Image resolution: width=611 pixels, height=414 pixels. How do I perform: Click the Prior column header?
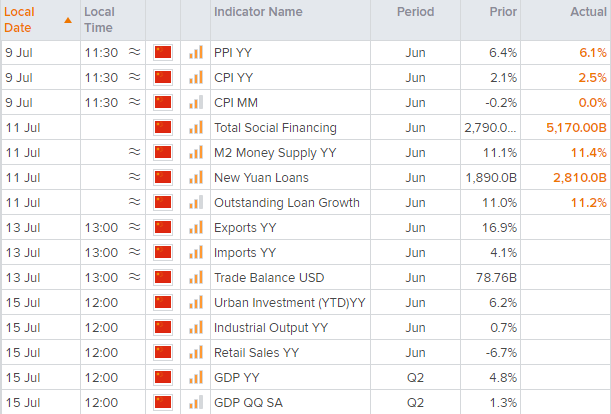(x=501, y=12)
